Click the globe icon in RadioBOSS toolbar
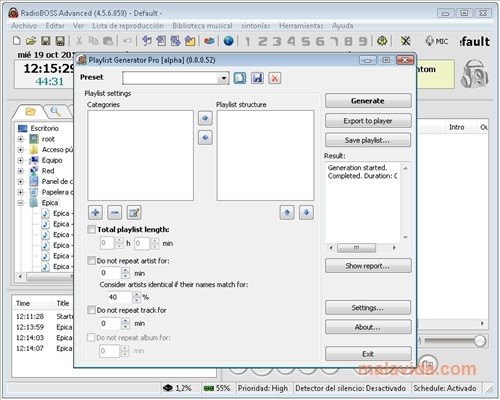Image resolution: width=500 pixels, height=400 pixels. [228, 41]
